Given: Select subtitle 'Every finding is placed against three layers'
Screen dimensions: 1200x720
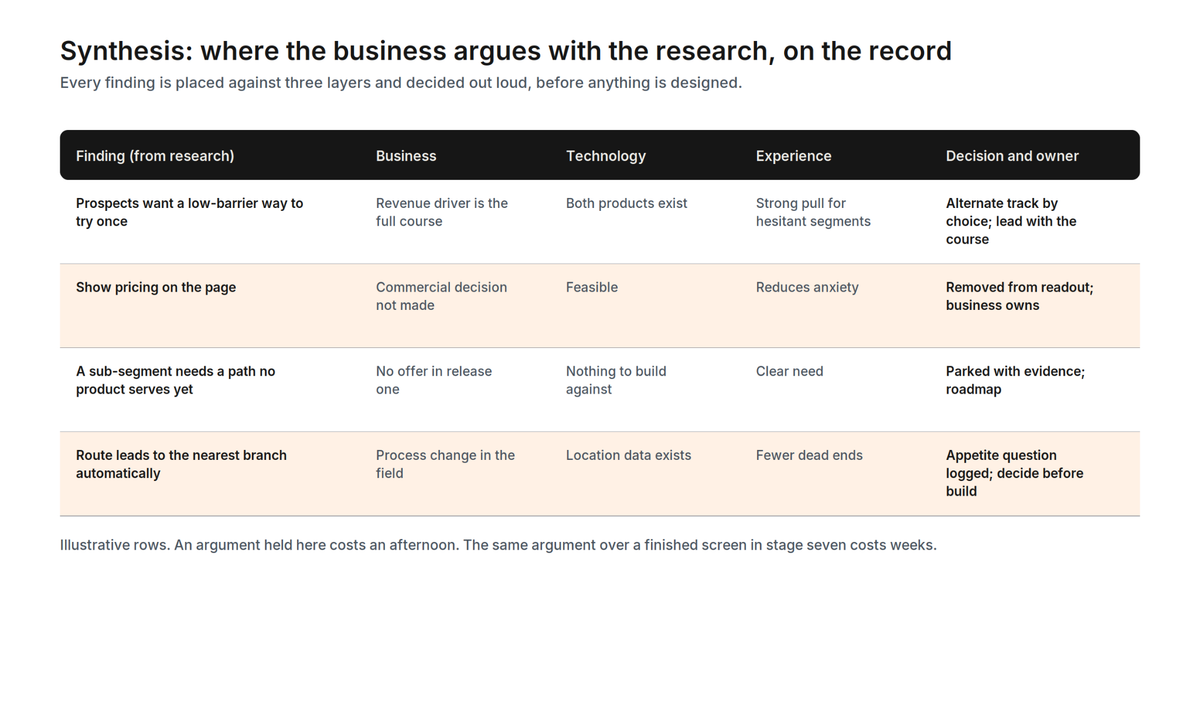Looking at the screenshot, I should pyautogui.click(x=401, y=83).
